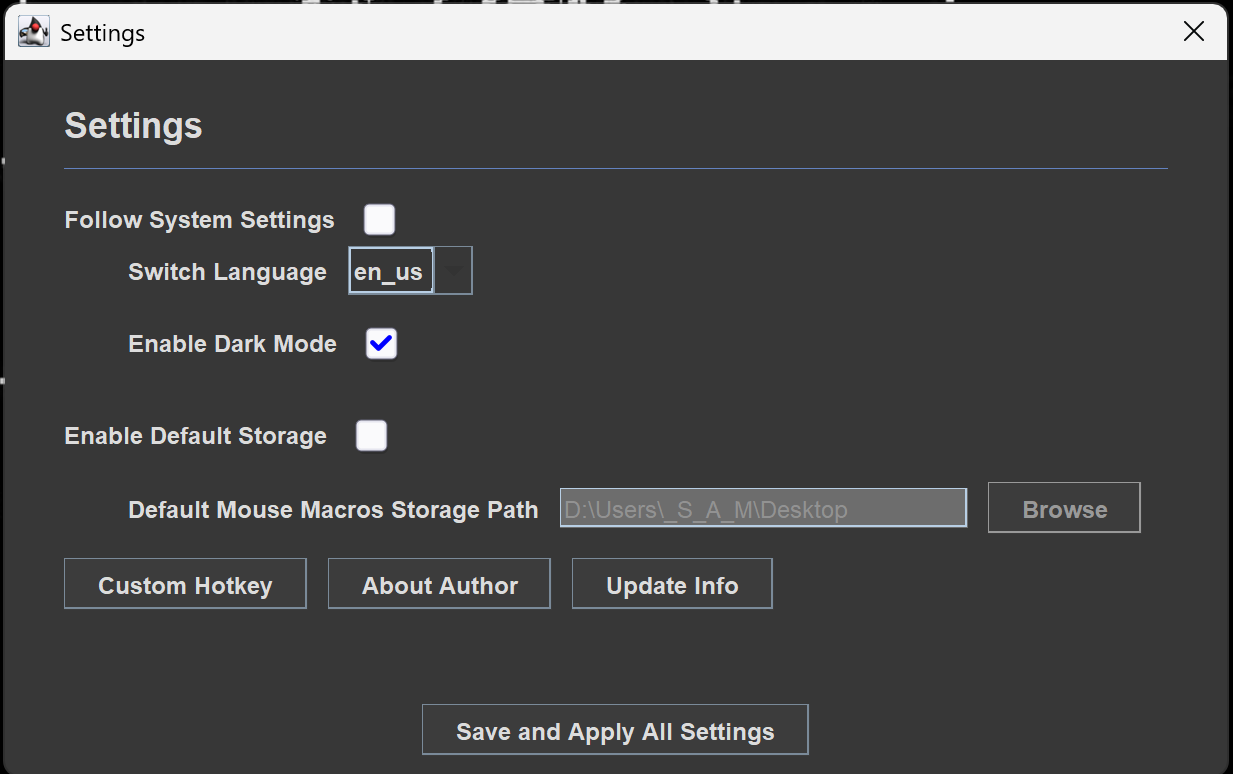The width and height of the screenshot is (1233, 774).
Task: Click the storage path input field
Action: 763,508
